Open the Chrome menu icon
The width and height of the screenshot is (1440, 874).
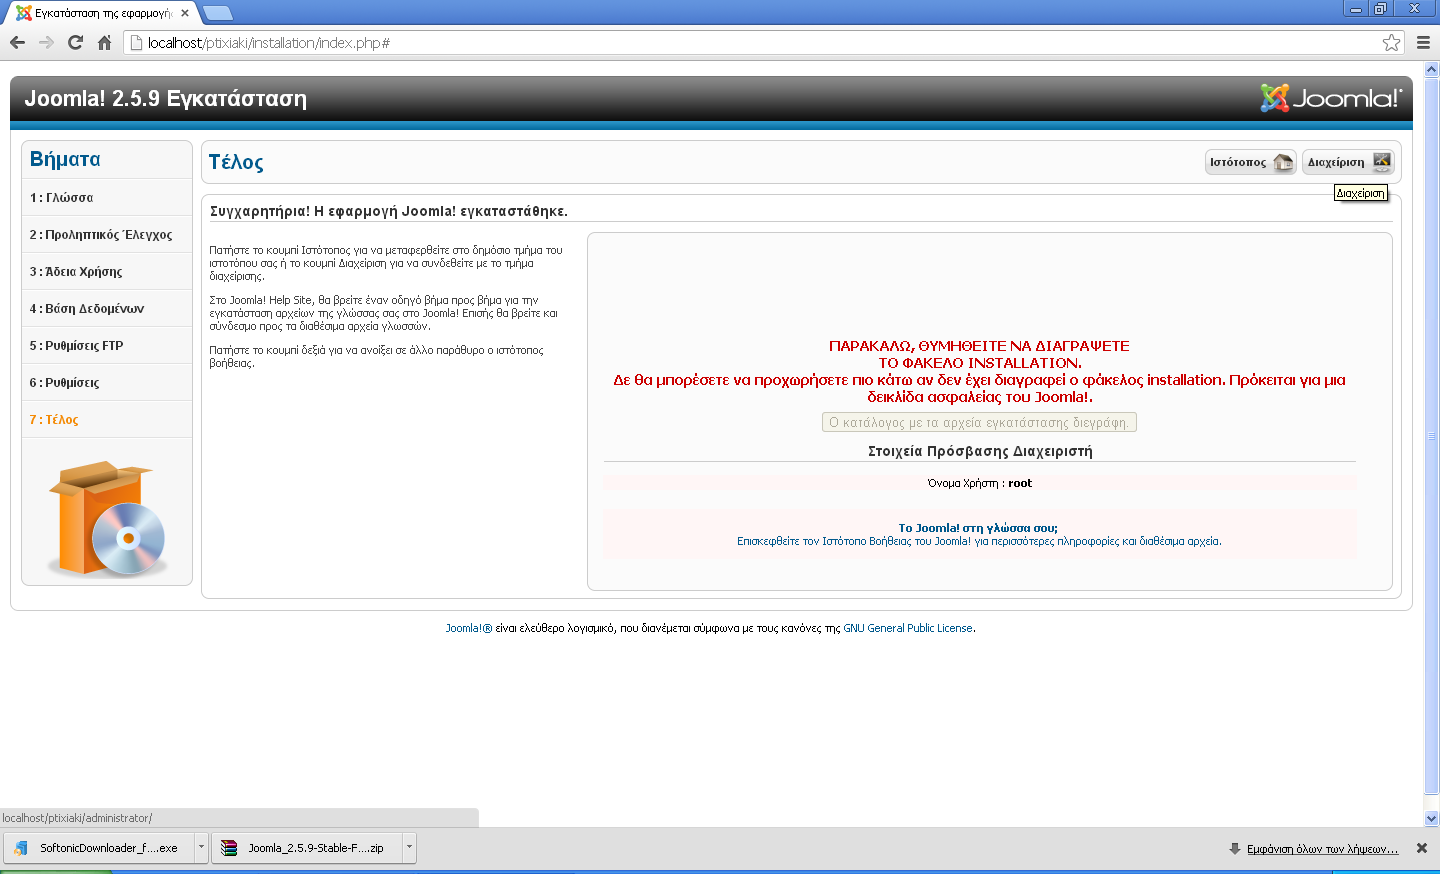(x=1423, y=42)
